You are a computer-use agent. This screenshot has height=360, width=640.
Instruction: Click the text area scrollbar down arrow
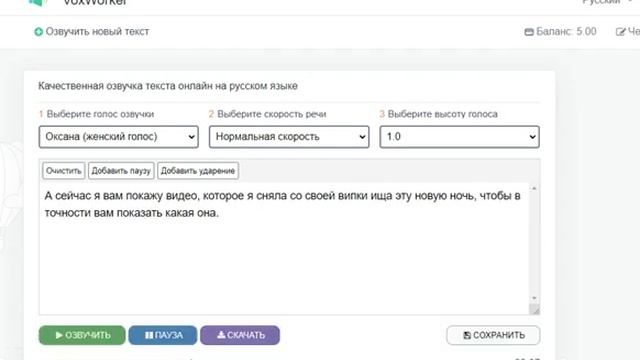pos(534,298)
